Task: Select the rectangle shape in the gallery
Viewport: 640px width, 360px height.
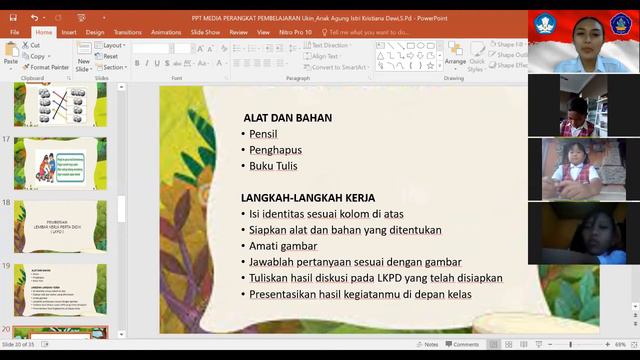Action: coord(411,46)
